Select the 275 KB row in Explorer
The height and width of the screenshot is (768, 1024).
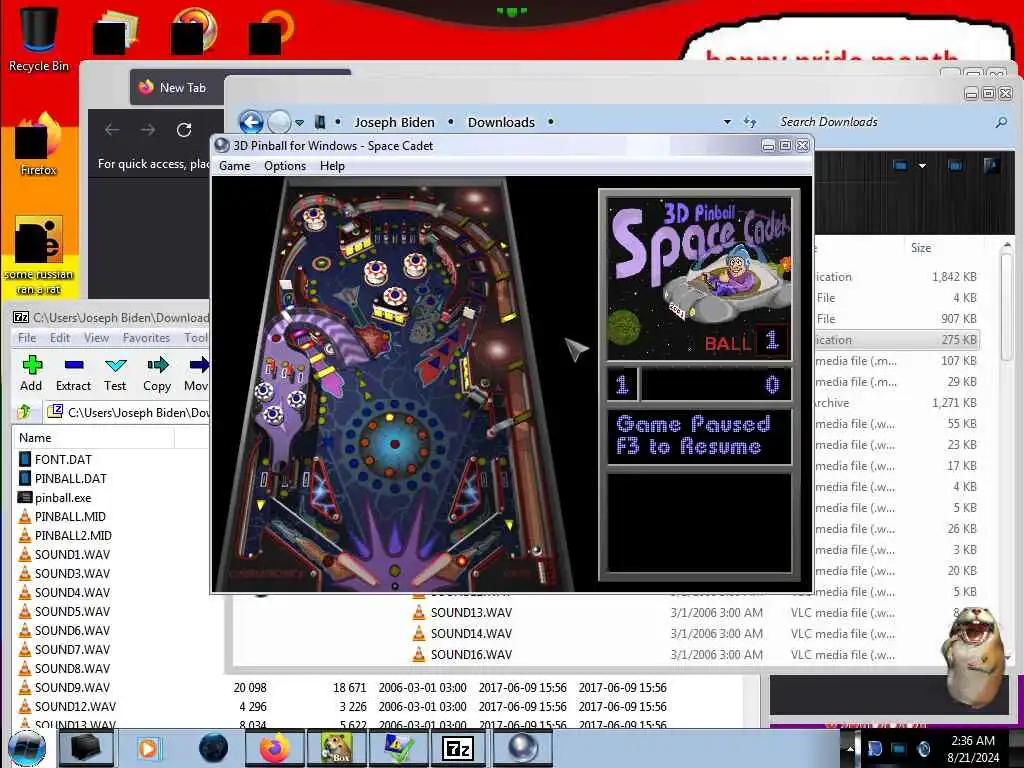point(896,340)
